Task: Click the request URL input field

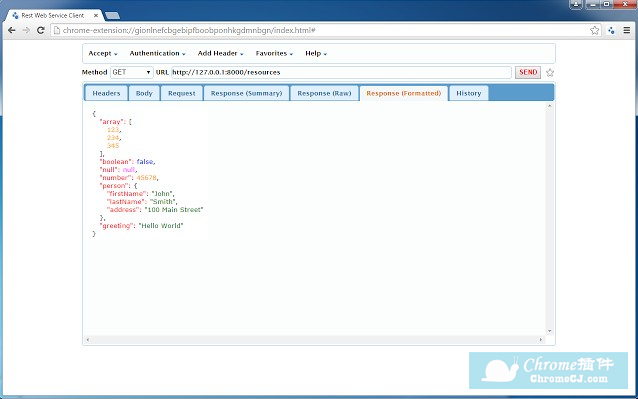Action: coord(341,72)
